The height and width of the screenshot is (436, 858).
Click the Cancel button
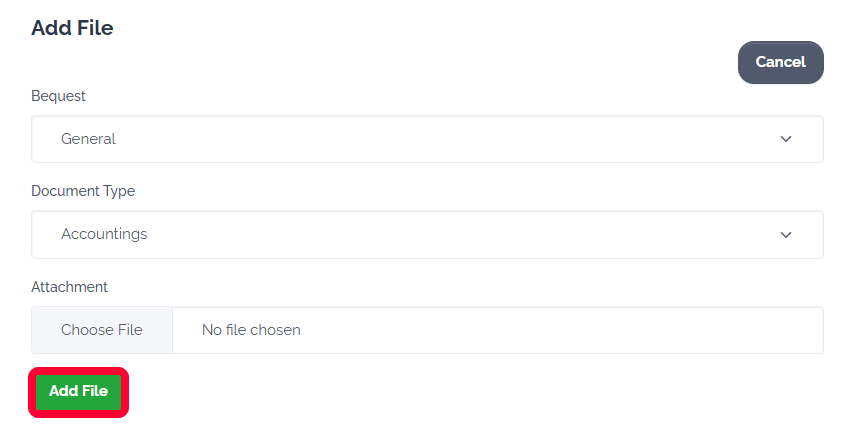780,62
